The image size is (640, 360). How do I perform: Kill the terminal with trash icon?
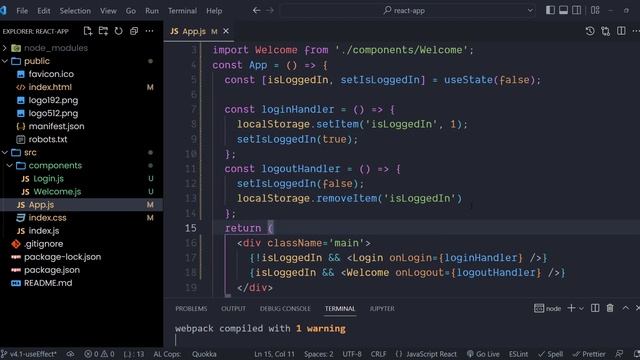pyautogui.click(x=610, y=308)
